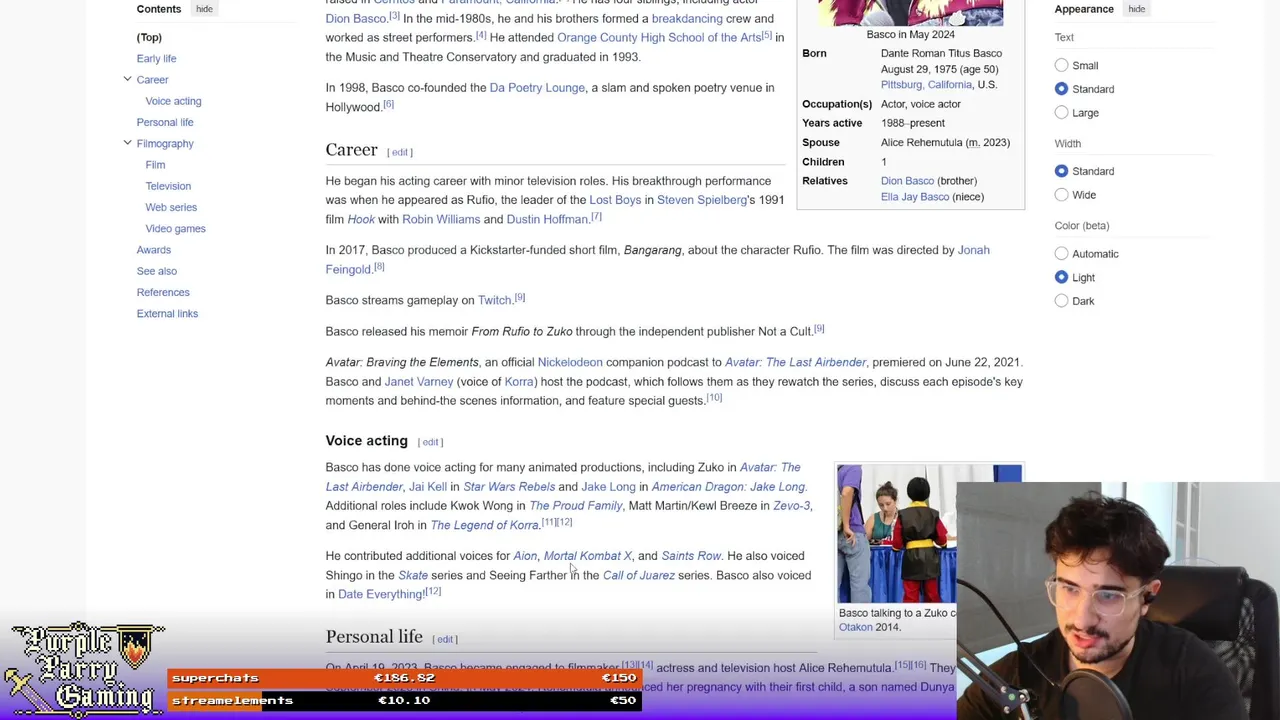This screenshot has width=1280, height=720.
Task: Select Standard width radio button
Action: click(x=1061, y=171)
